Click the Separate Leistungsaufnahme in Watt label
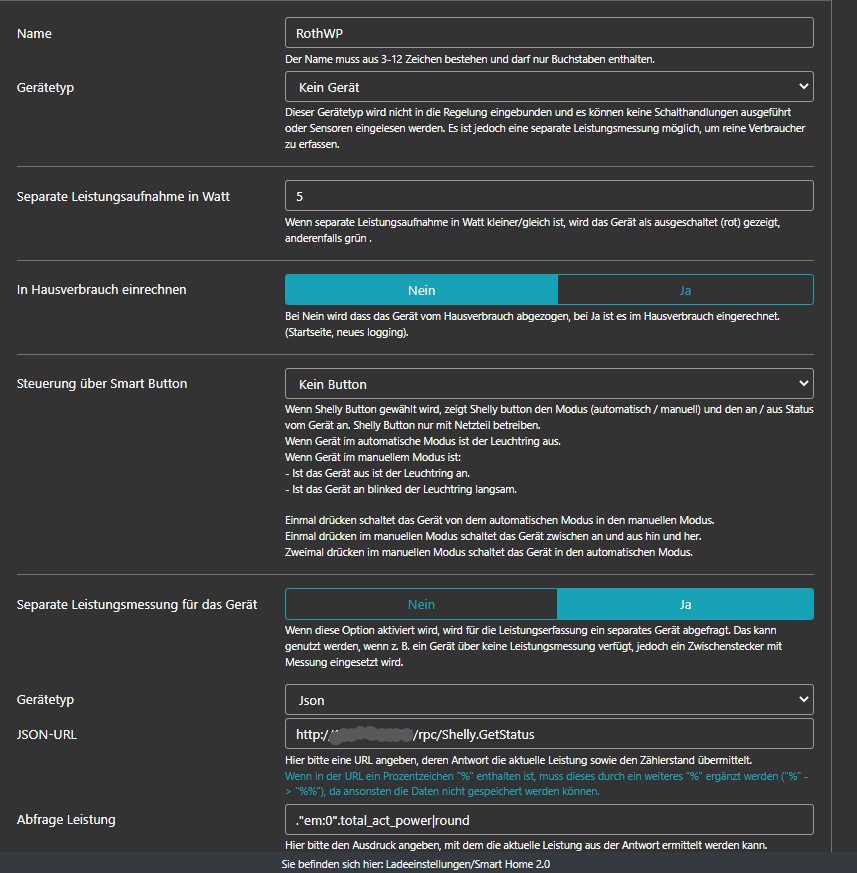Image resolution: width=857 pixels, height=873 pixels. click(x=123, y=197)
